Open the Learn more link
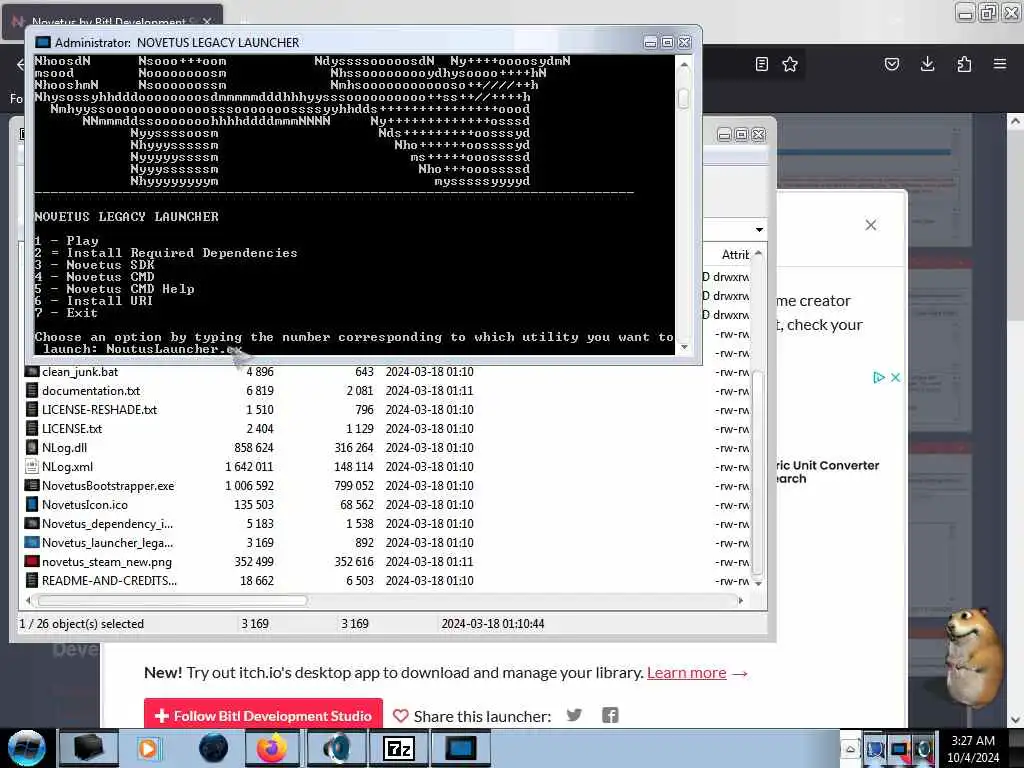The image size is (1024, 768). click(x=686, y=673)
